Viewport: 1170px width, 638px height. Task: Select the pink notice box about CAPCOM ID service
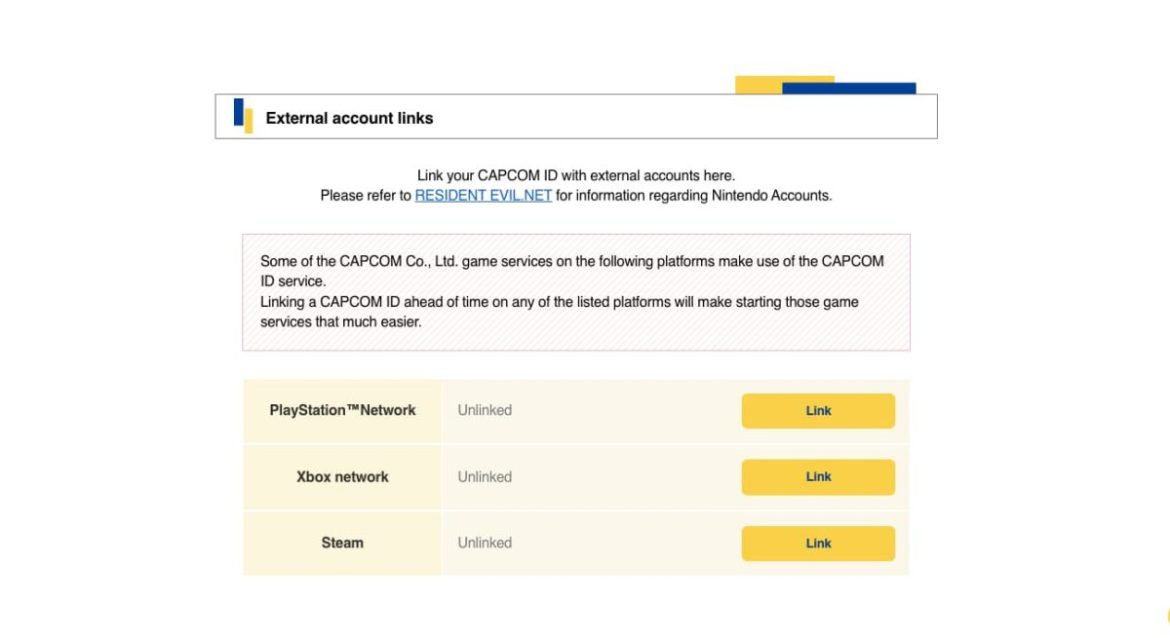[x=576, y=291]
